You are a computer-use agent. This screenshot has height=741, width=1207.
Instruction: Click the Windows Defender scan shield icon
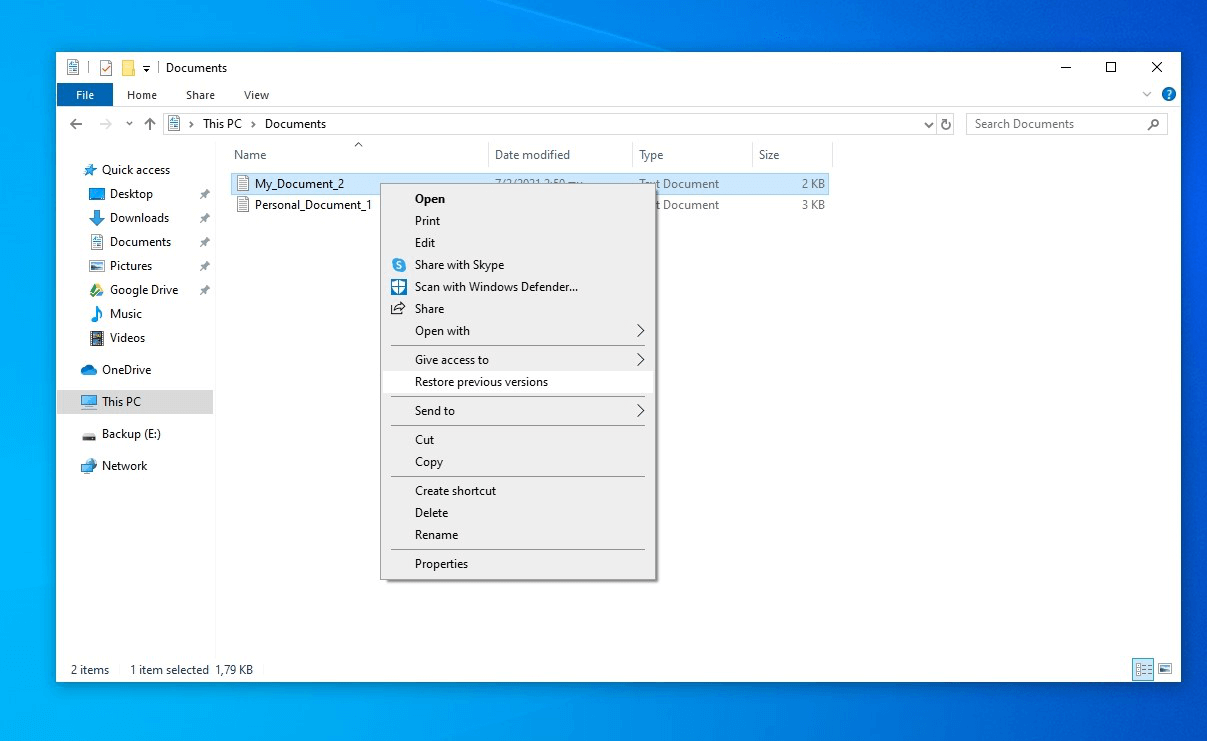click(398, 287)
